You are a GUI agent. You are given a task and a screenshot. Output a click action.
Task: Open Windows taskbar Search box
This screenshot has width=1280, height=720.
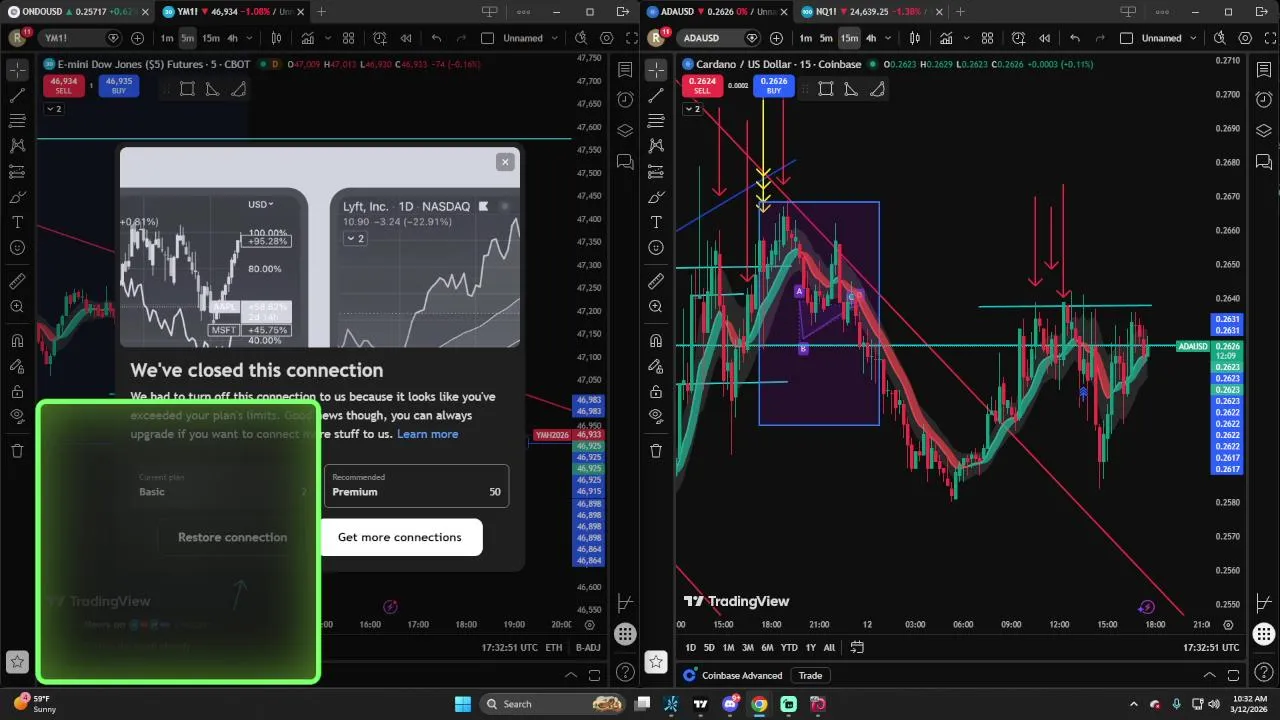point(553,704)
